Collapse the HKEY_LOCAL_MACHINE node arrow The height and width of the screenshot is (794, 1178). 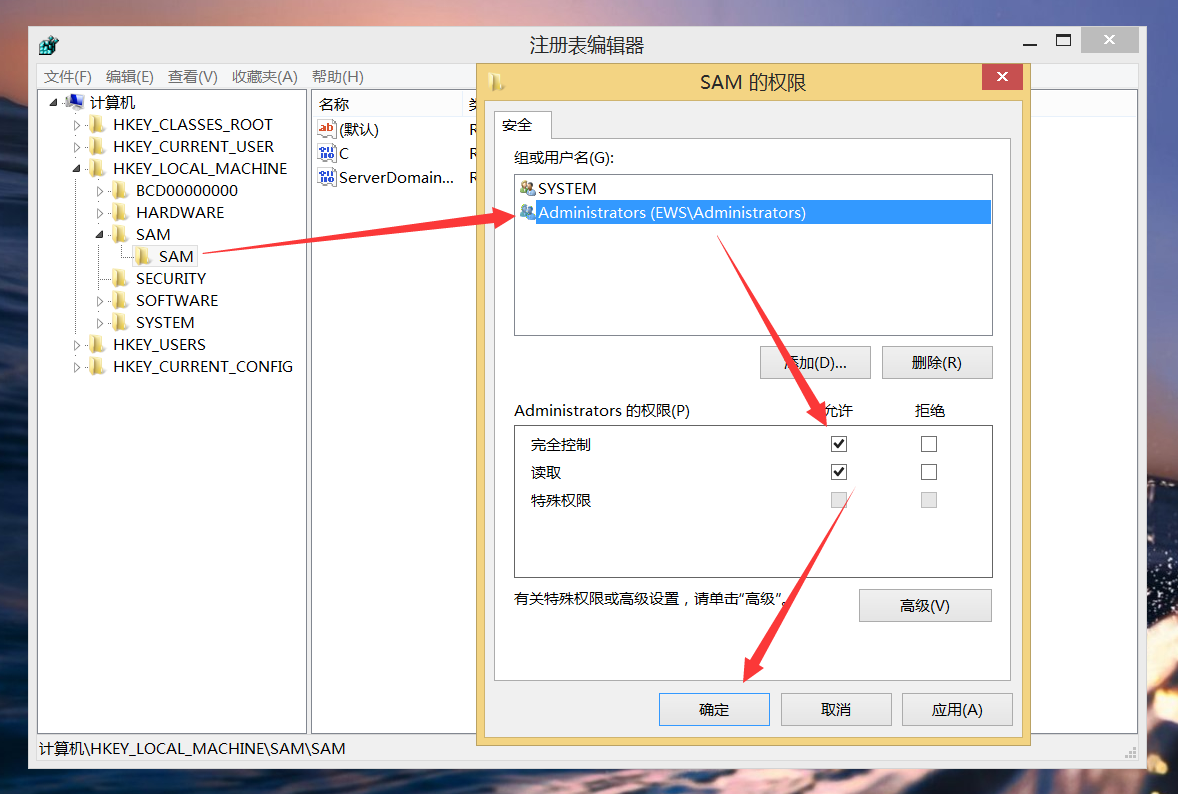tap(77, 169)
